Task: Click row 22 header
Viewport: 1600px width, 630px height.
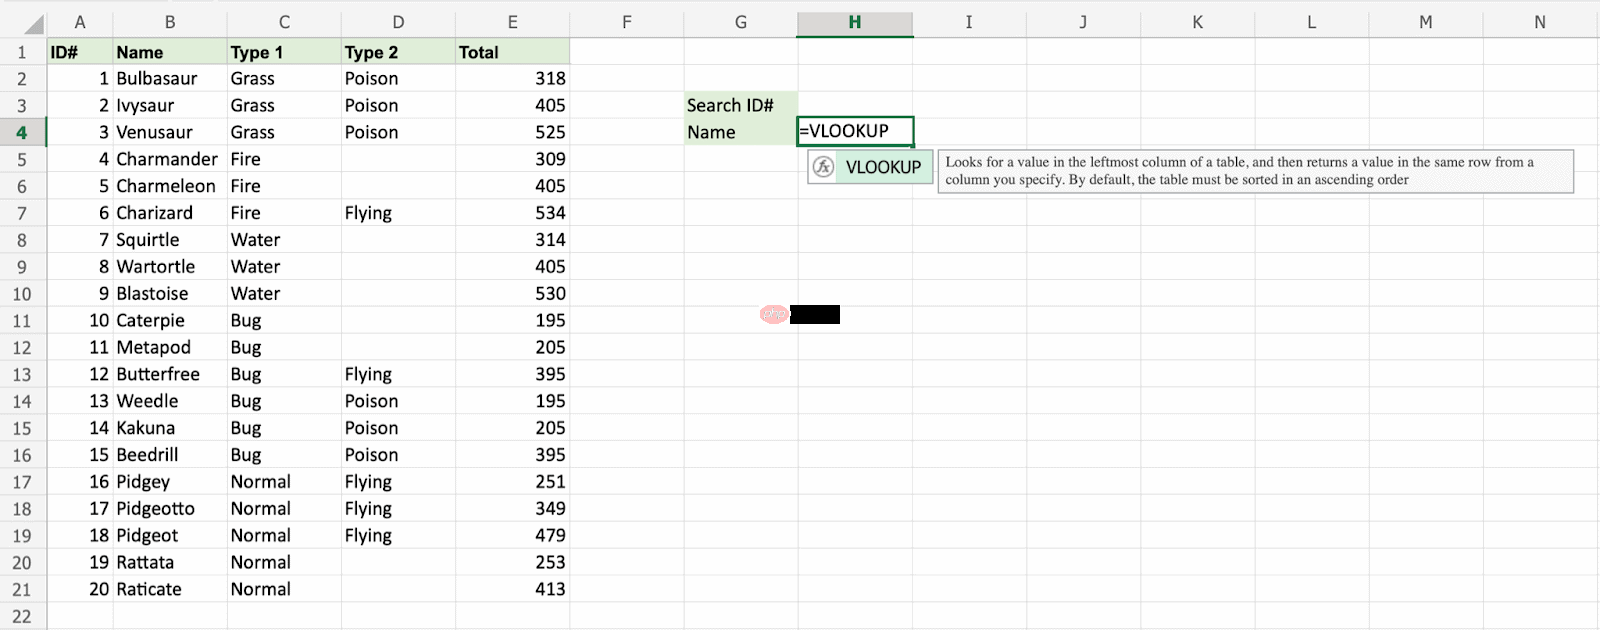Action: click(x=22, y=616)
